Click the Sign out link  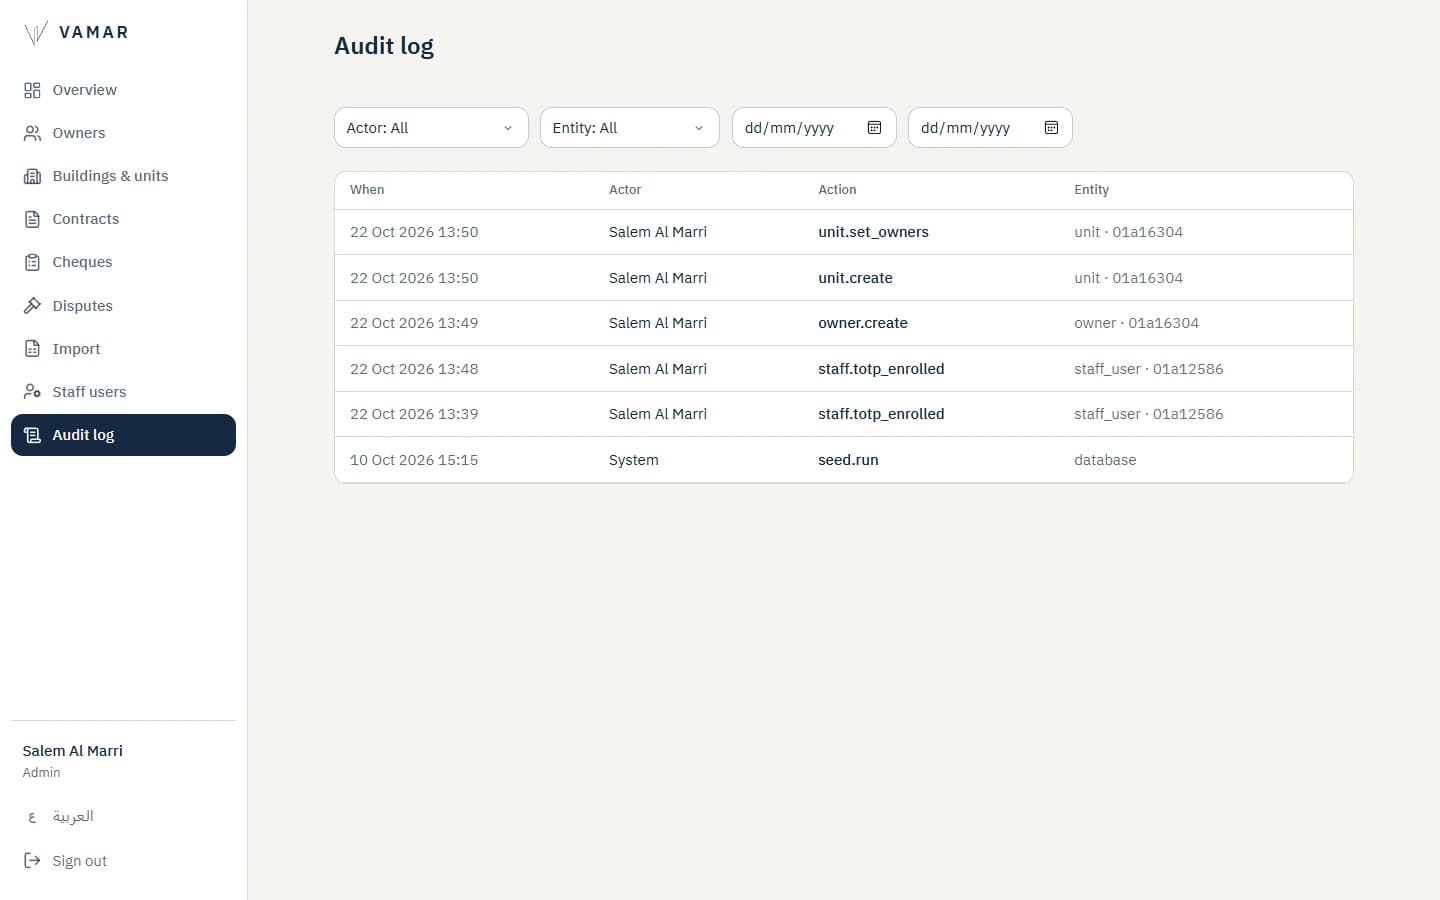coord(123,861)
